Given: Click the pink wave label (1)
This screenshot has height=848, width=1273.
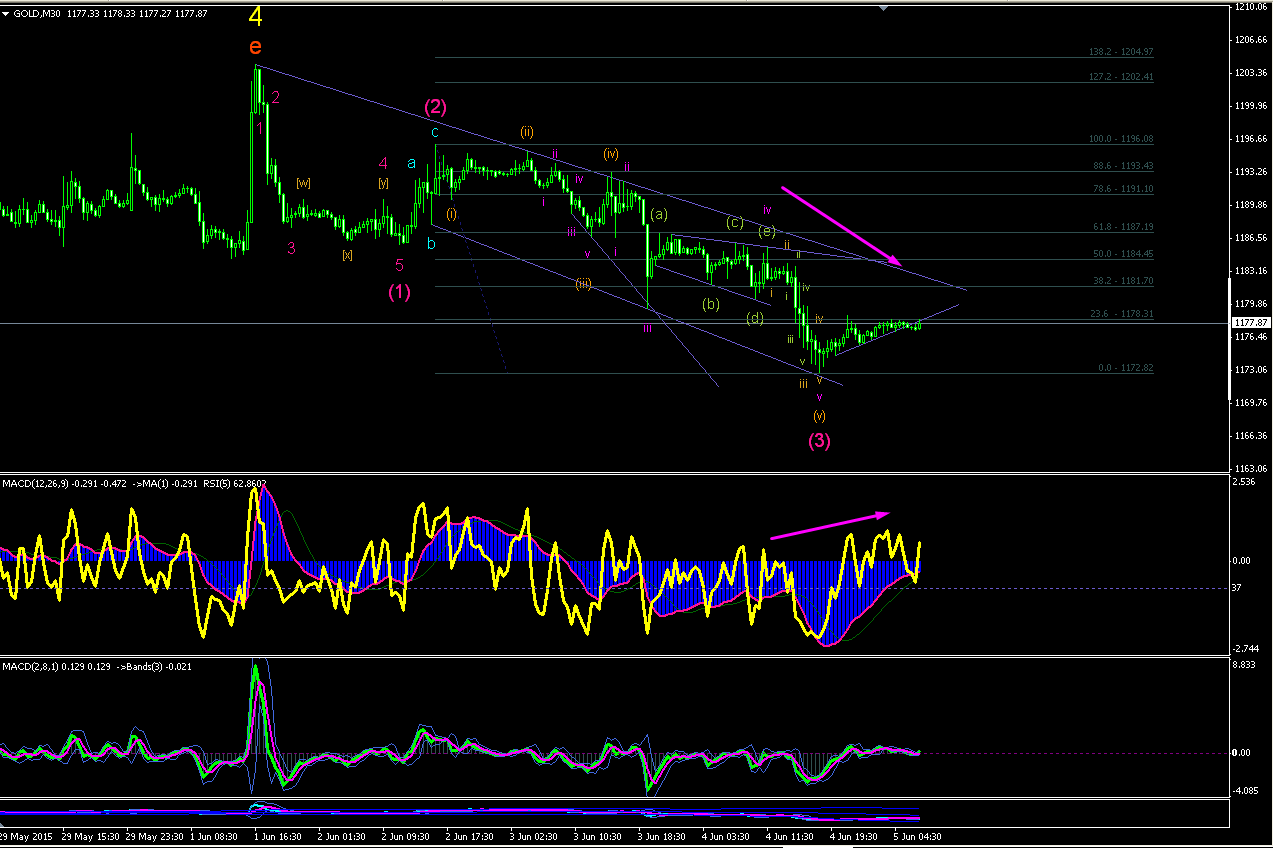Looking at the screenshot, I should click(399, 291).
